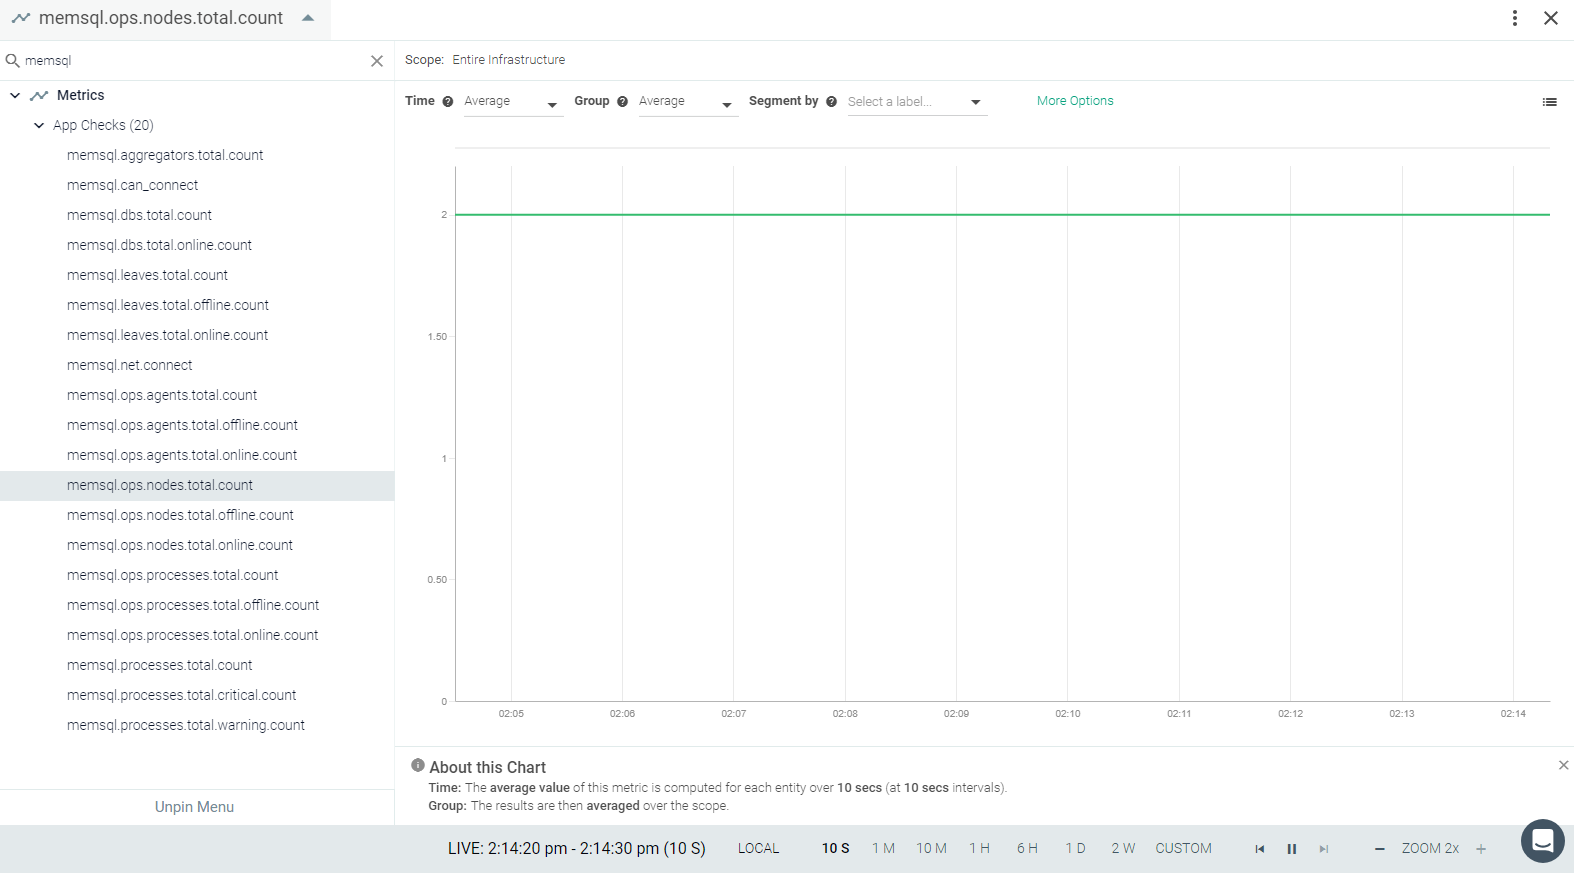Screen dimensions: 1574x873
Task: Open the Segment by label dropdown
Action: point(917,102)
